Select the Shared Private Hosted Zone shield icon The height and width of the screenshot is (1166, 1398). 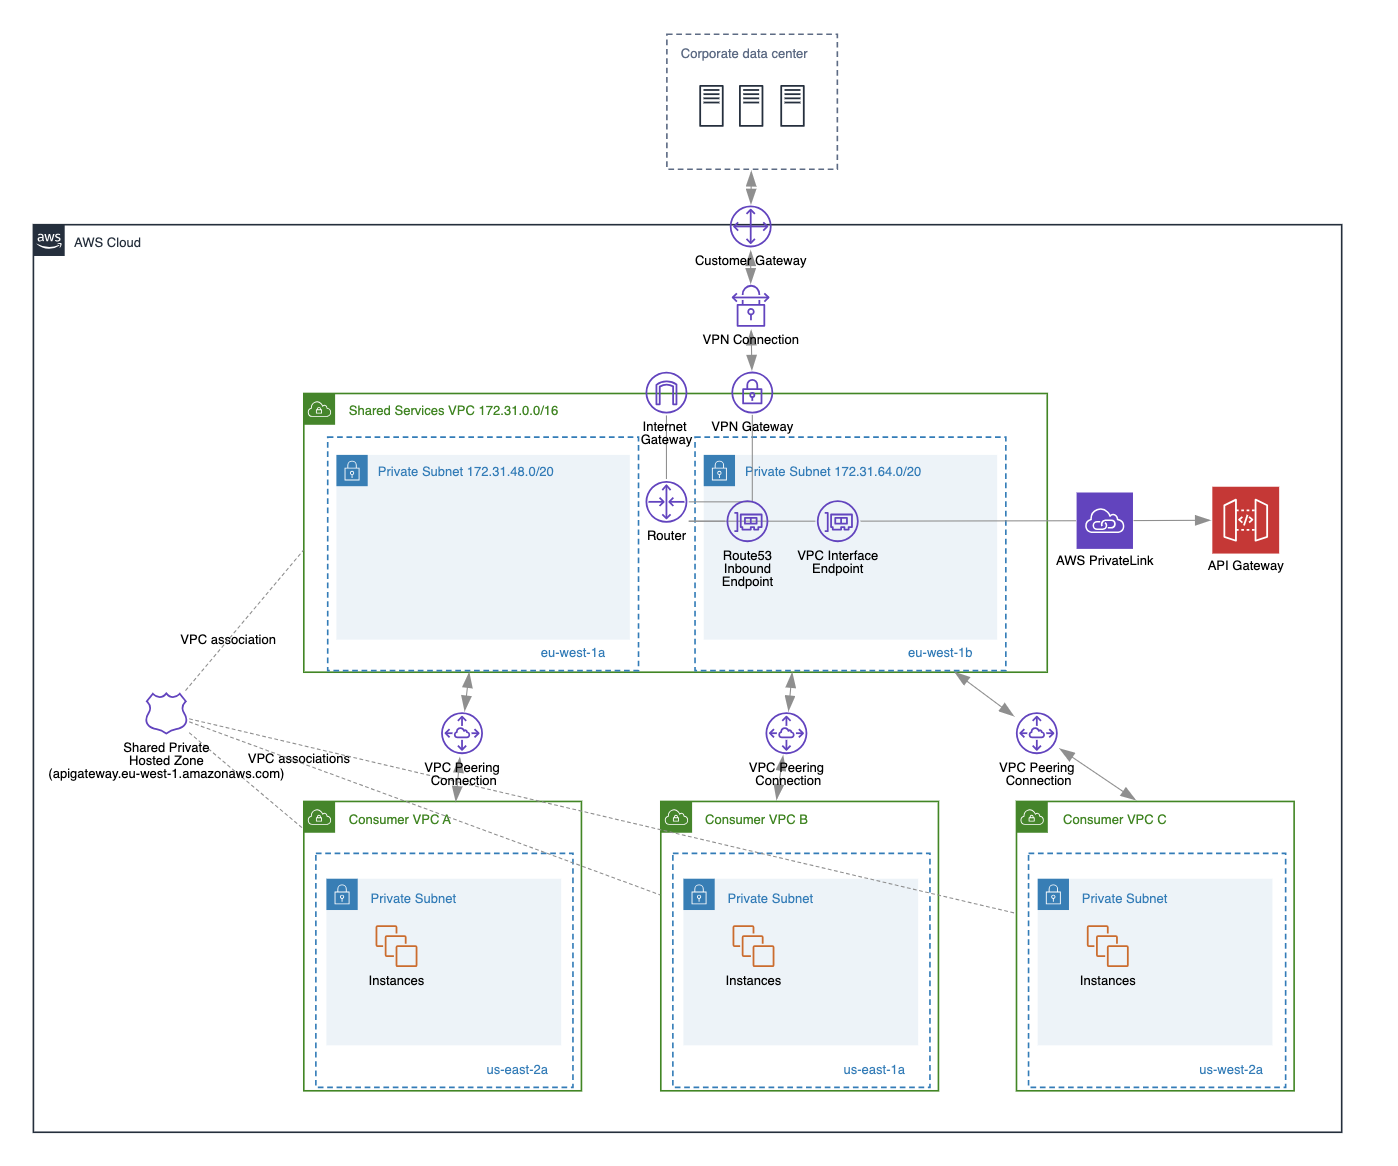(166, 714)
